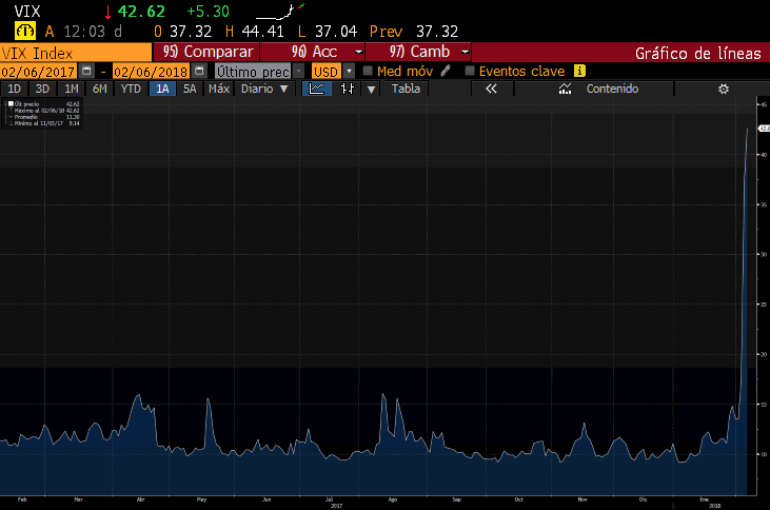
Task: Expand the Último prec dropdown arrow
Action: (299, 71)
